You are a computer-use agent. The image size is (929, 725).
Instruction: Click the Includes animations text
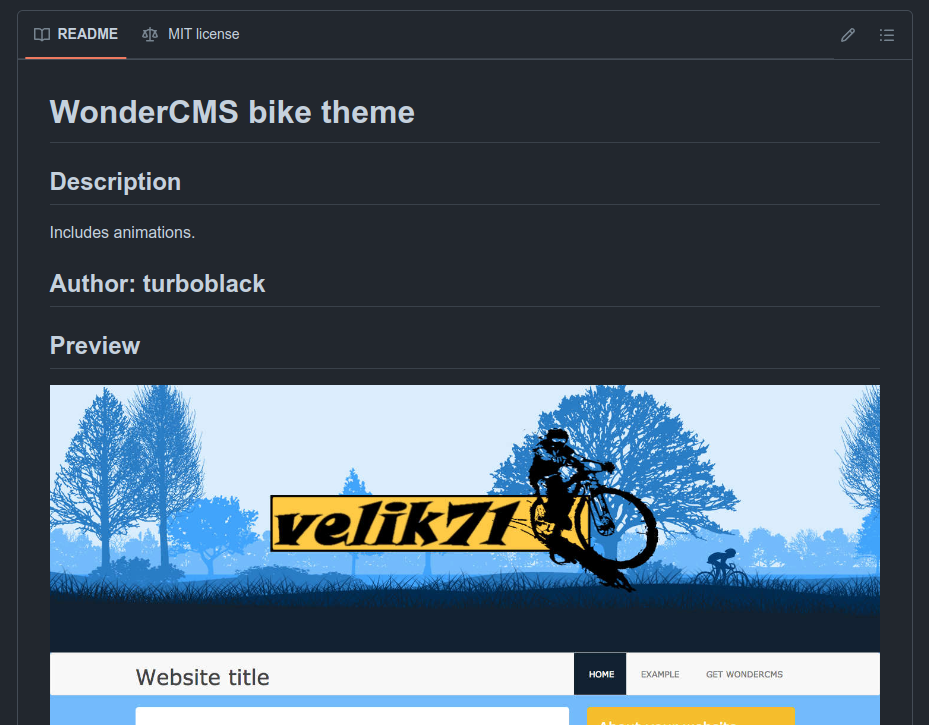pyautogui.click(x=122, y=232)
